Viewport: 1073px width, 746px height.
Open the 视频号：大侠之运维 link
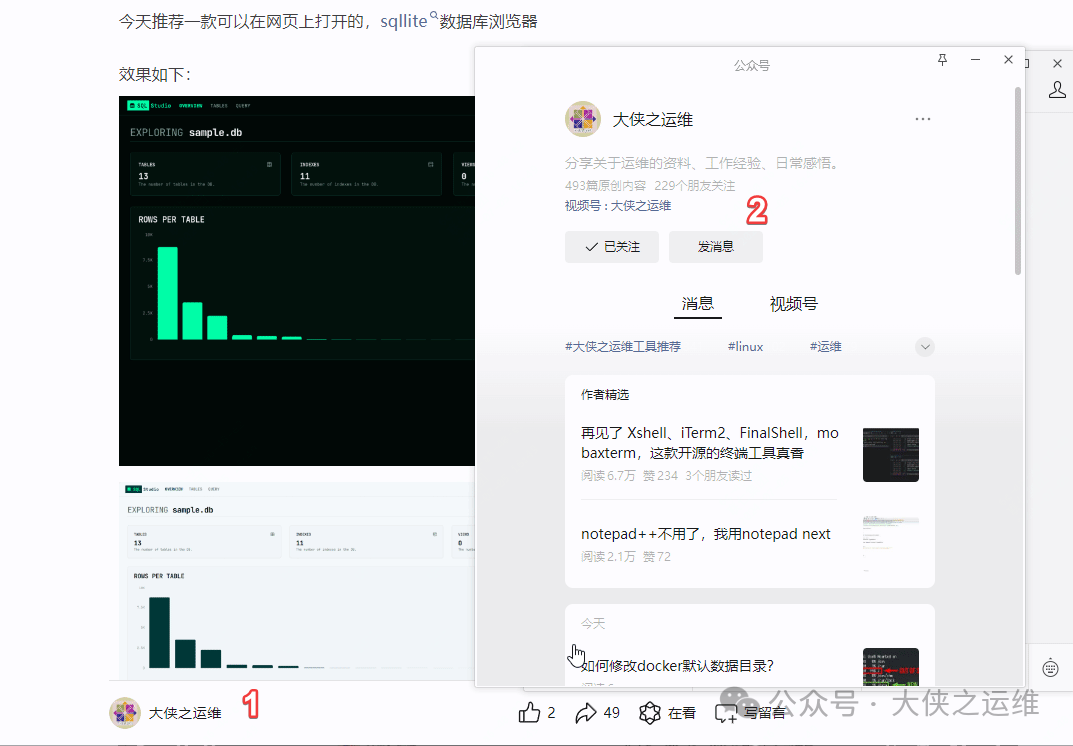coord(618,206)
